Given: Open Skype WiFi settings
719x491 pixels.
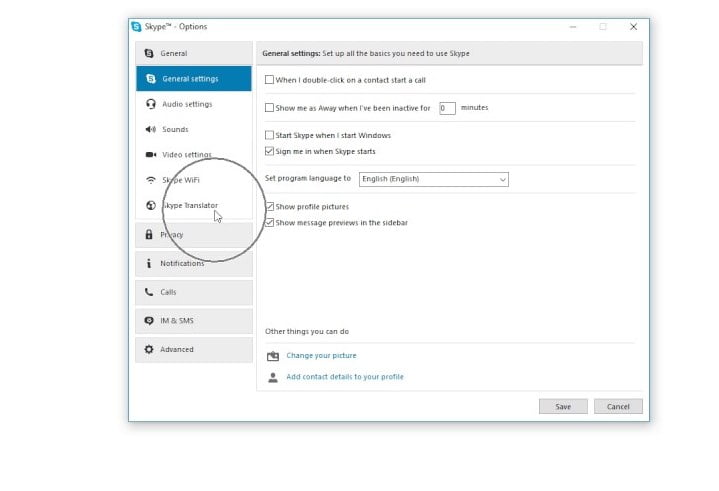Looking at the screenshot, I should (x=194, y=180).
